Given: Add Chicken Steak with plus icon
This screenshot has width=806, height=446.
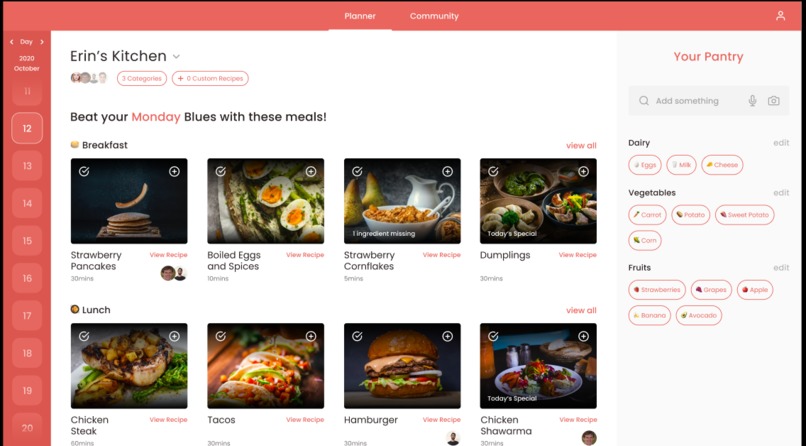Looking at the screenshot, I should [174, 336].
